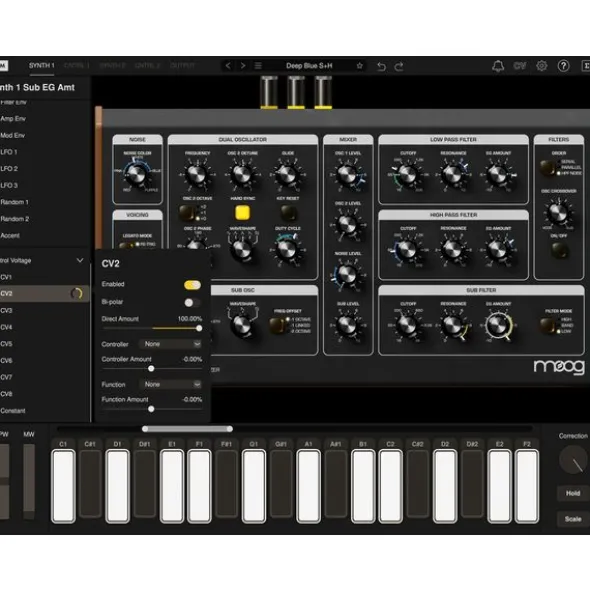The width and height of the screenshot is (590, 591).
Task: Adjust the Direct Amount slider handle
Action: pyautogui.click(x=199, y=328)
